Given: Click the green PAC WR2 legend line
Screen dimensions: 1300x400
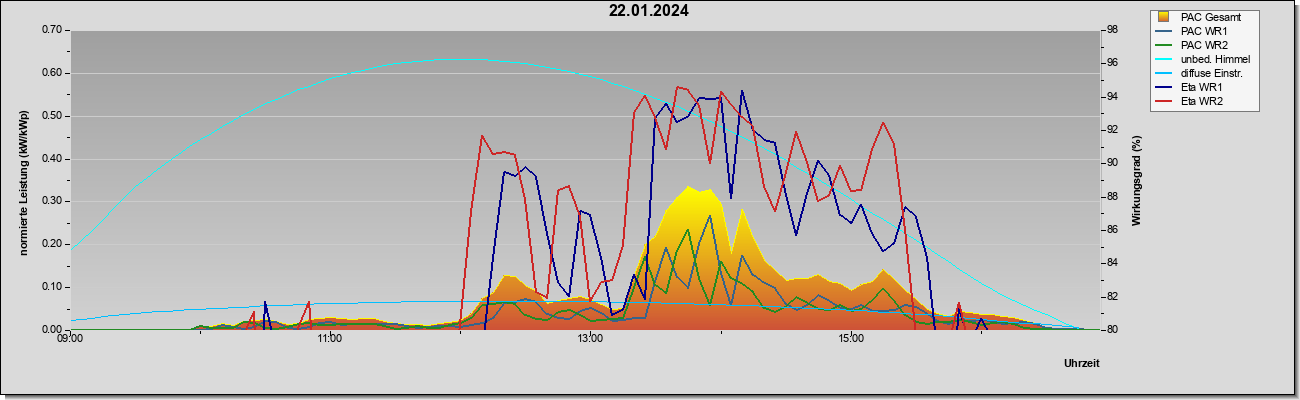Looking at the screenshot, I should pos(1165,45).
